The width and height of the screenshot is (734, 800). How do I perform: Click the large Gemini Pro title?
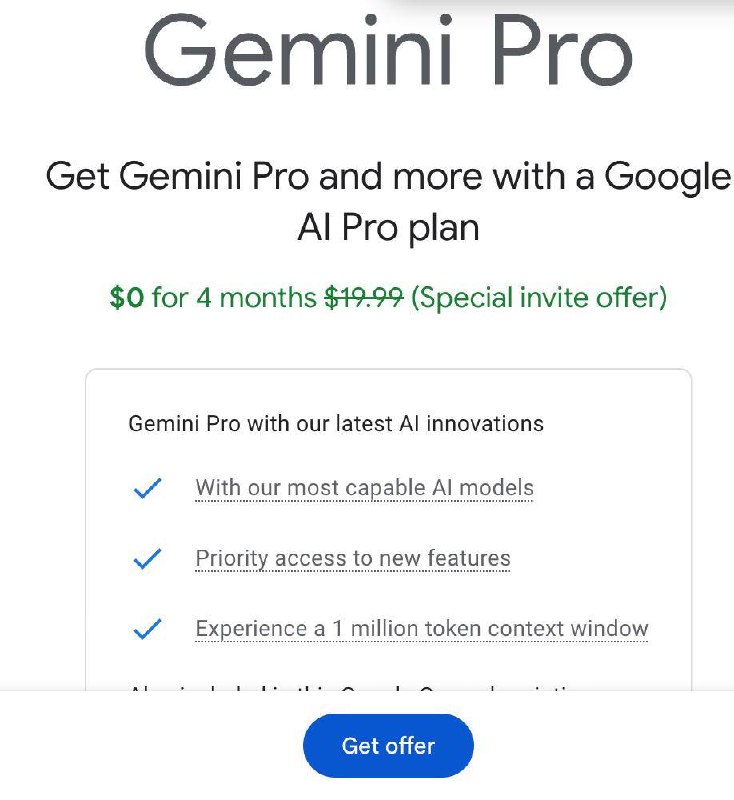click(389, 50)
